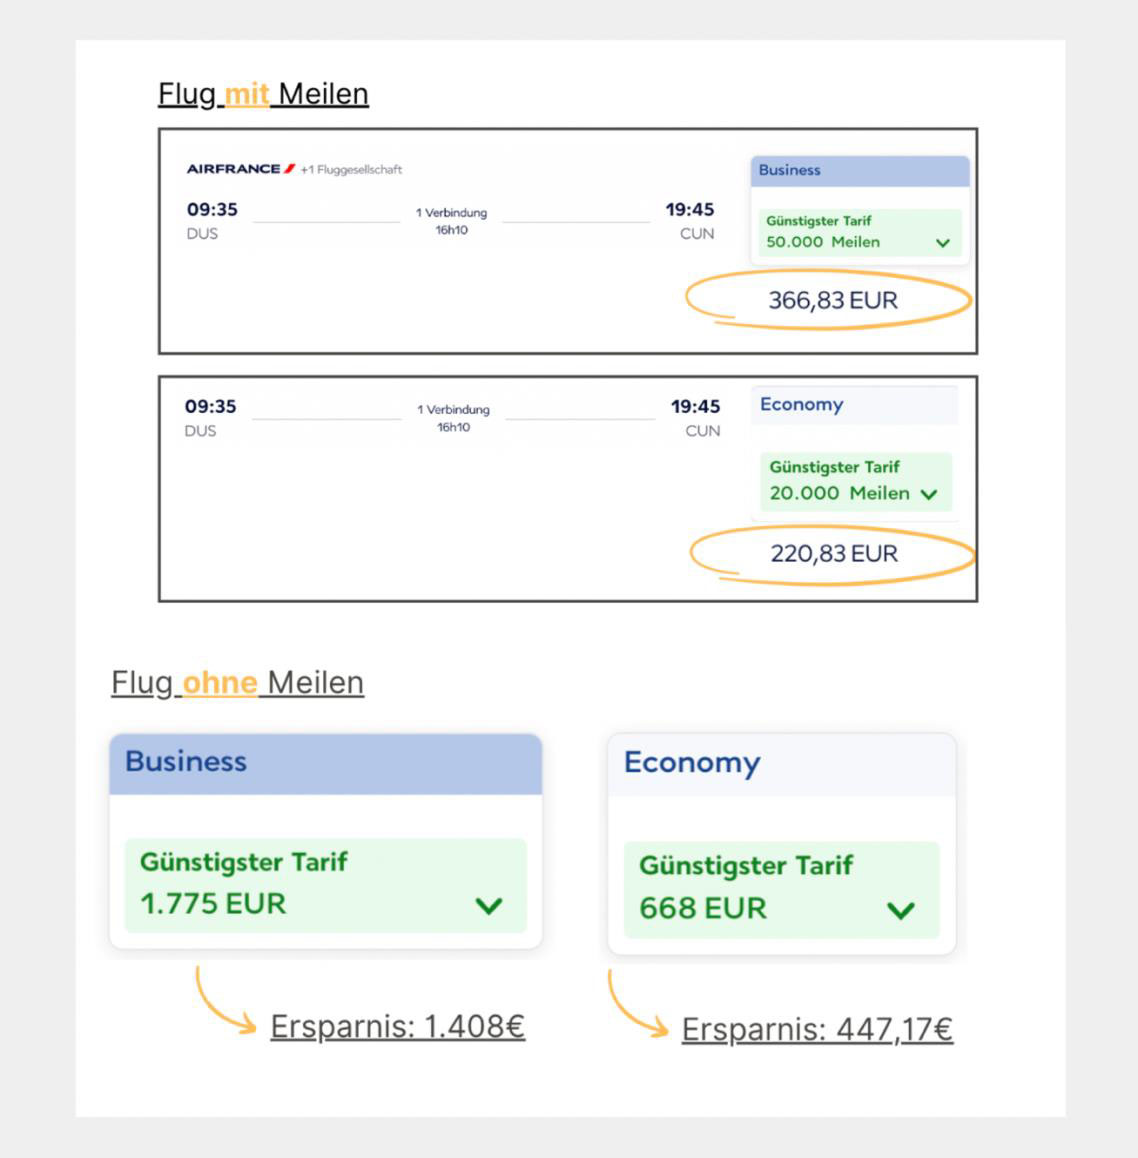Click the +1 Fluggesellschaft label
The height and width of the screenshot is (1158, 1138).
[351, 170]
